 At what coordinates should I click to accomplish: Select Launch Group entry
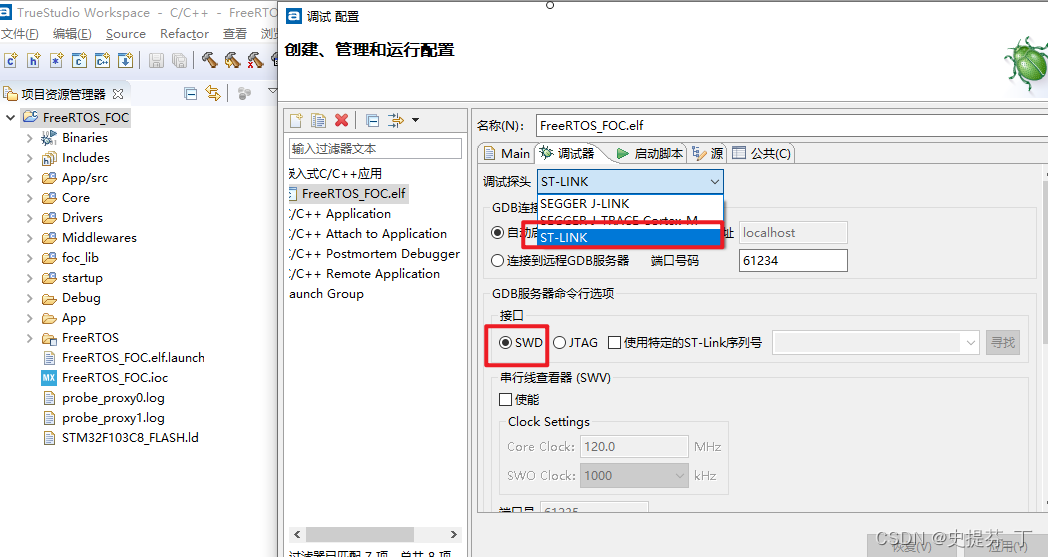tap(326, 294)
